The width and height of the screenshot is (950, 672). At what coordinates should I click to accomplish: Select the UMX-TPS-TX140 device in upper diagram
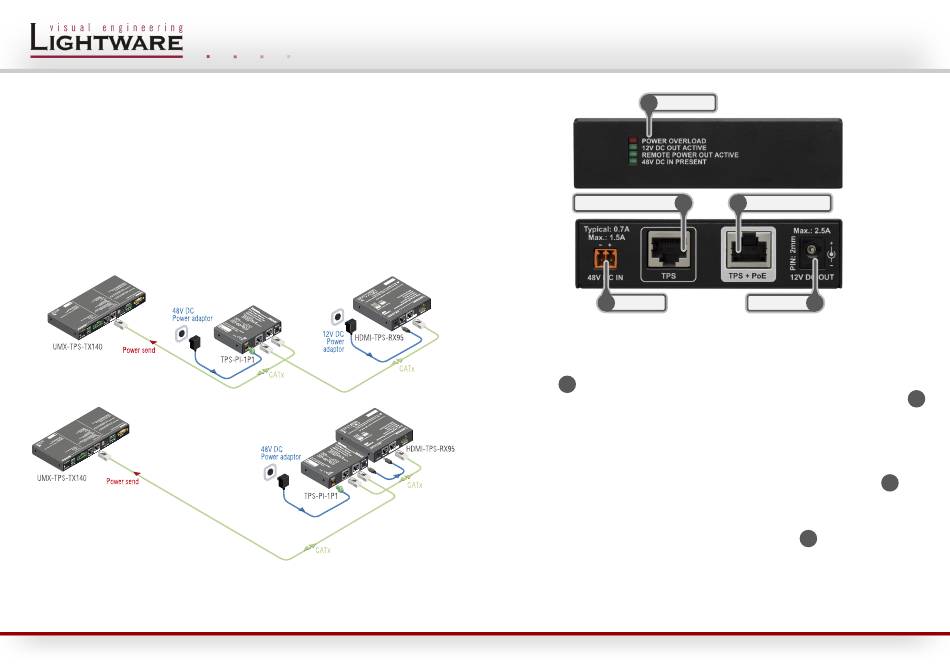(x=97, y=308)
